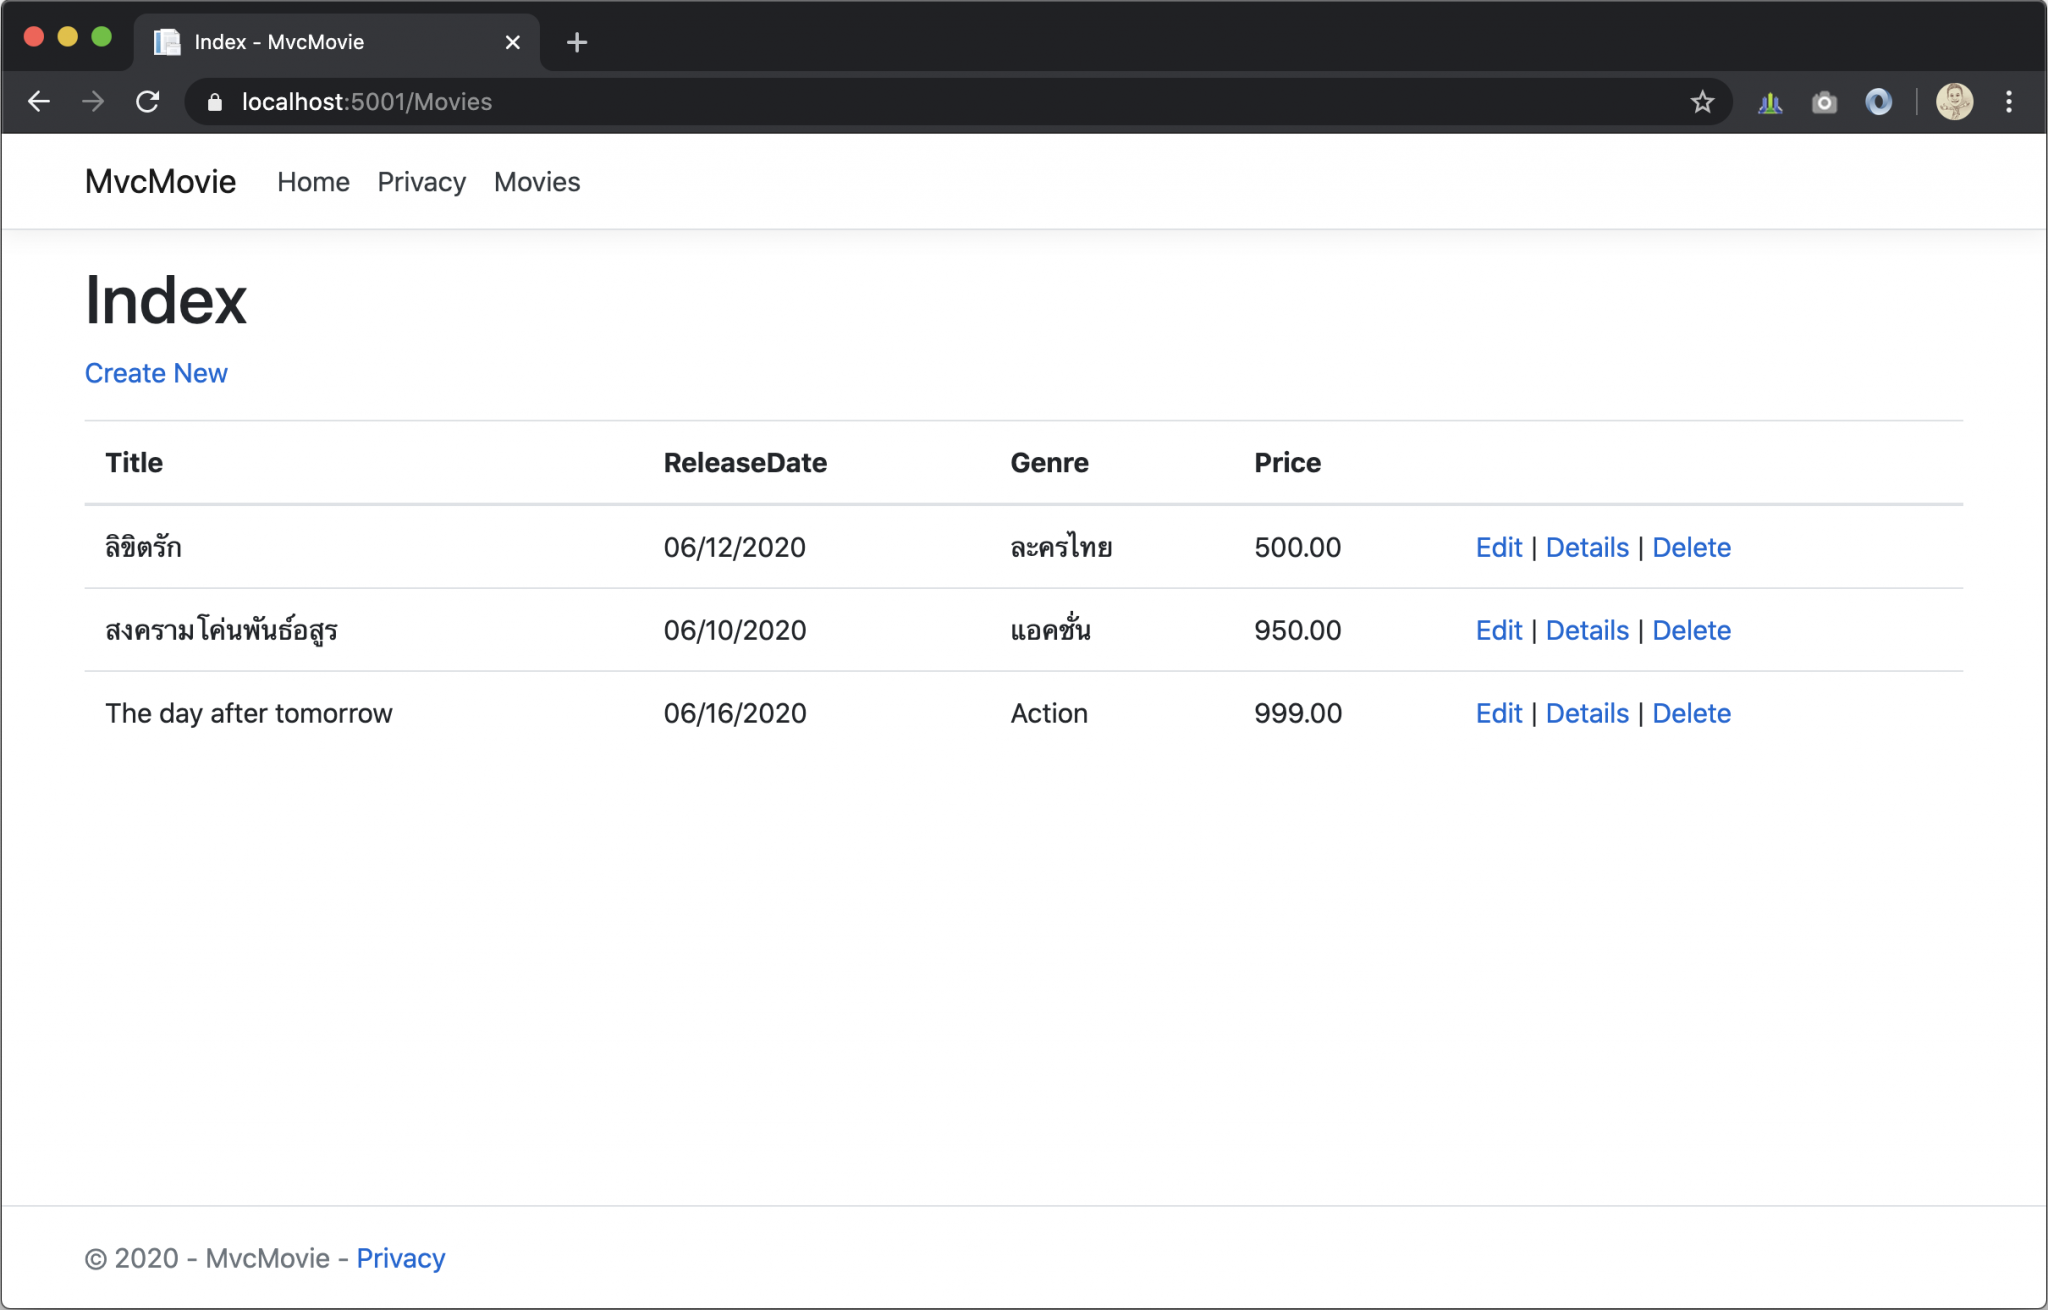
Task: Open a new tab with the plus button
Action: (576, 42)
